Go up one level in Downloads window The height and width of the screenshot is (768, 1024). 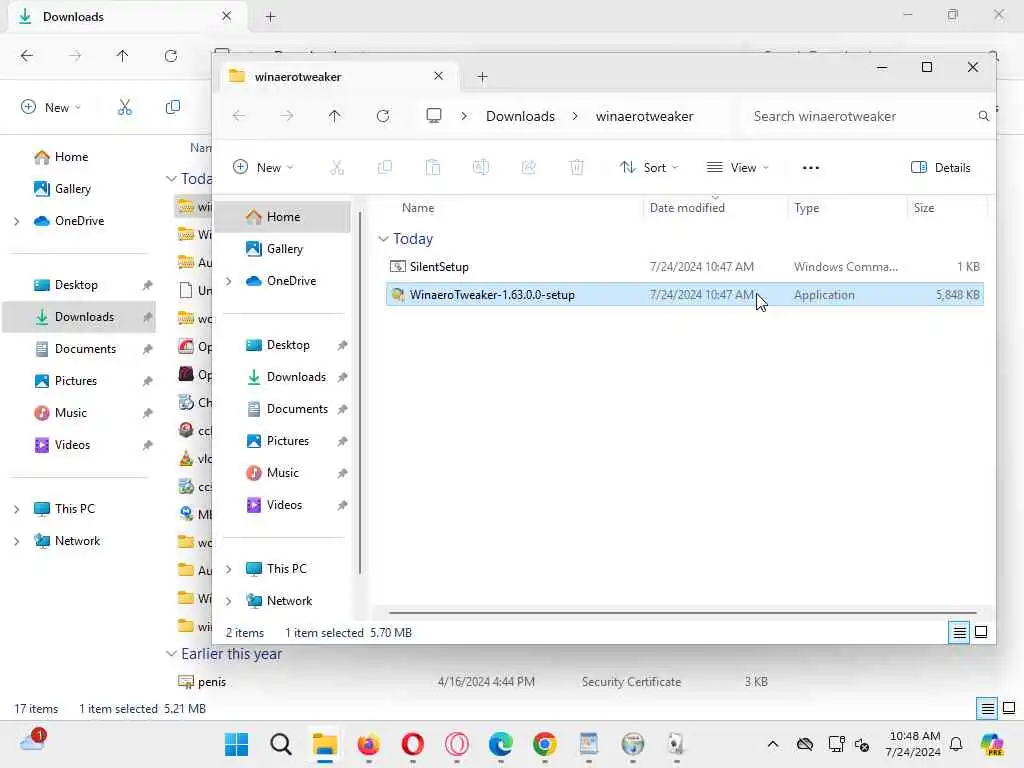point(122,56)
